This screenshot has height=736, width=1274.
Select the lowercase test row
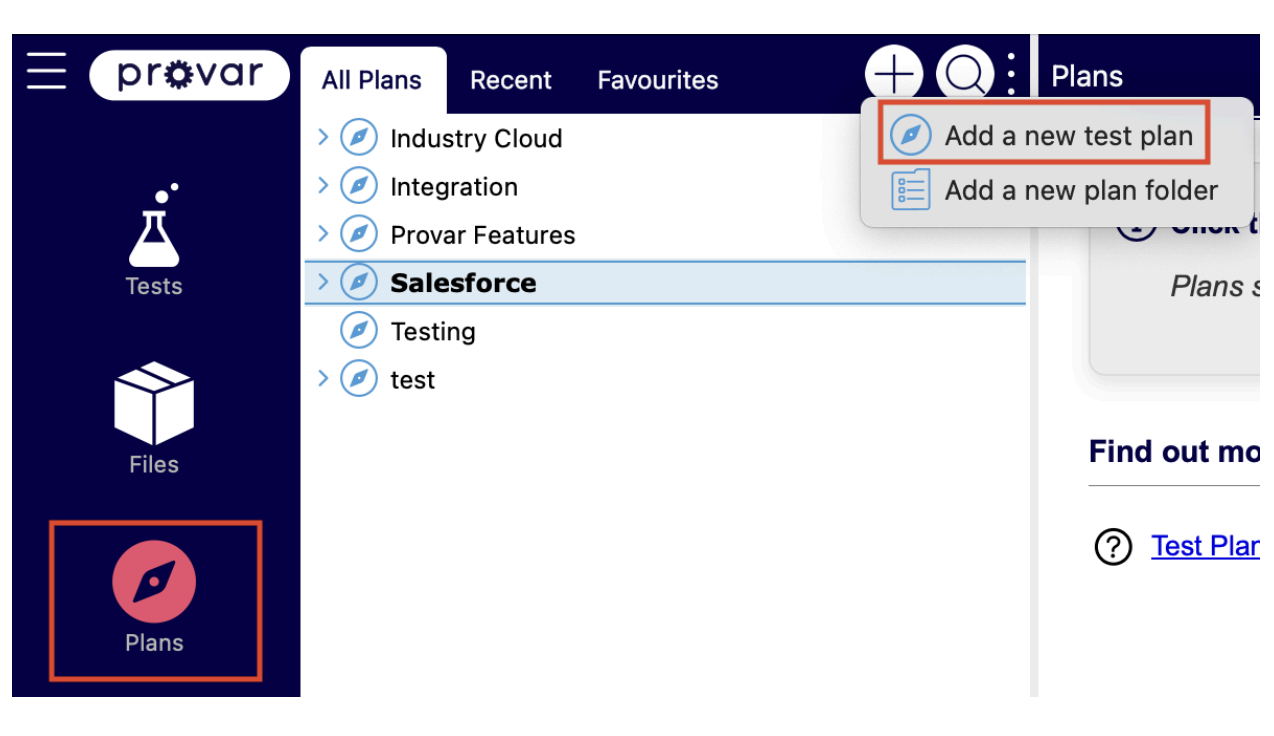(x=665, y=379)
